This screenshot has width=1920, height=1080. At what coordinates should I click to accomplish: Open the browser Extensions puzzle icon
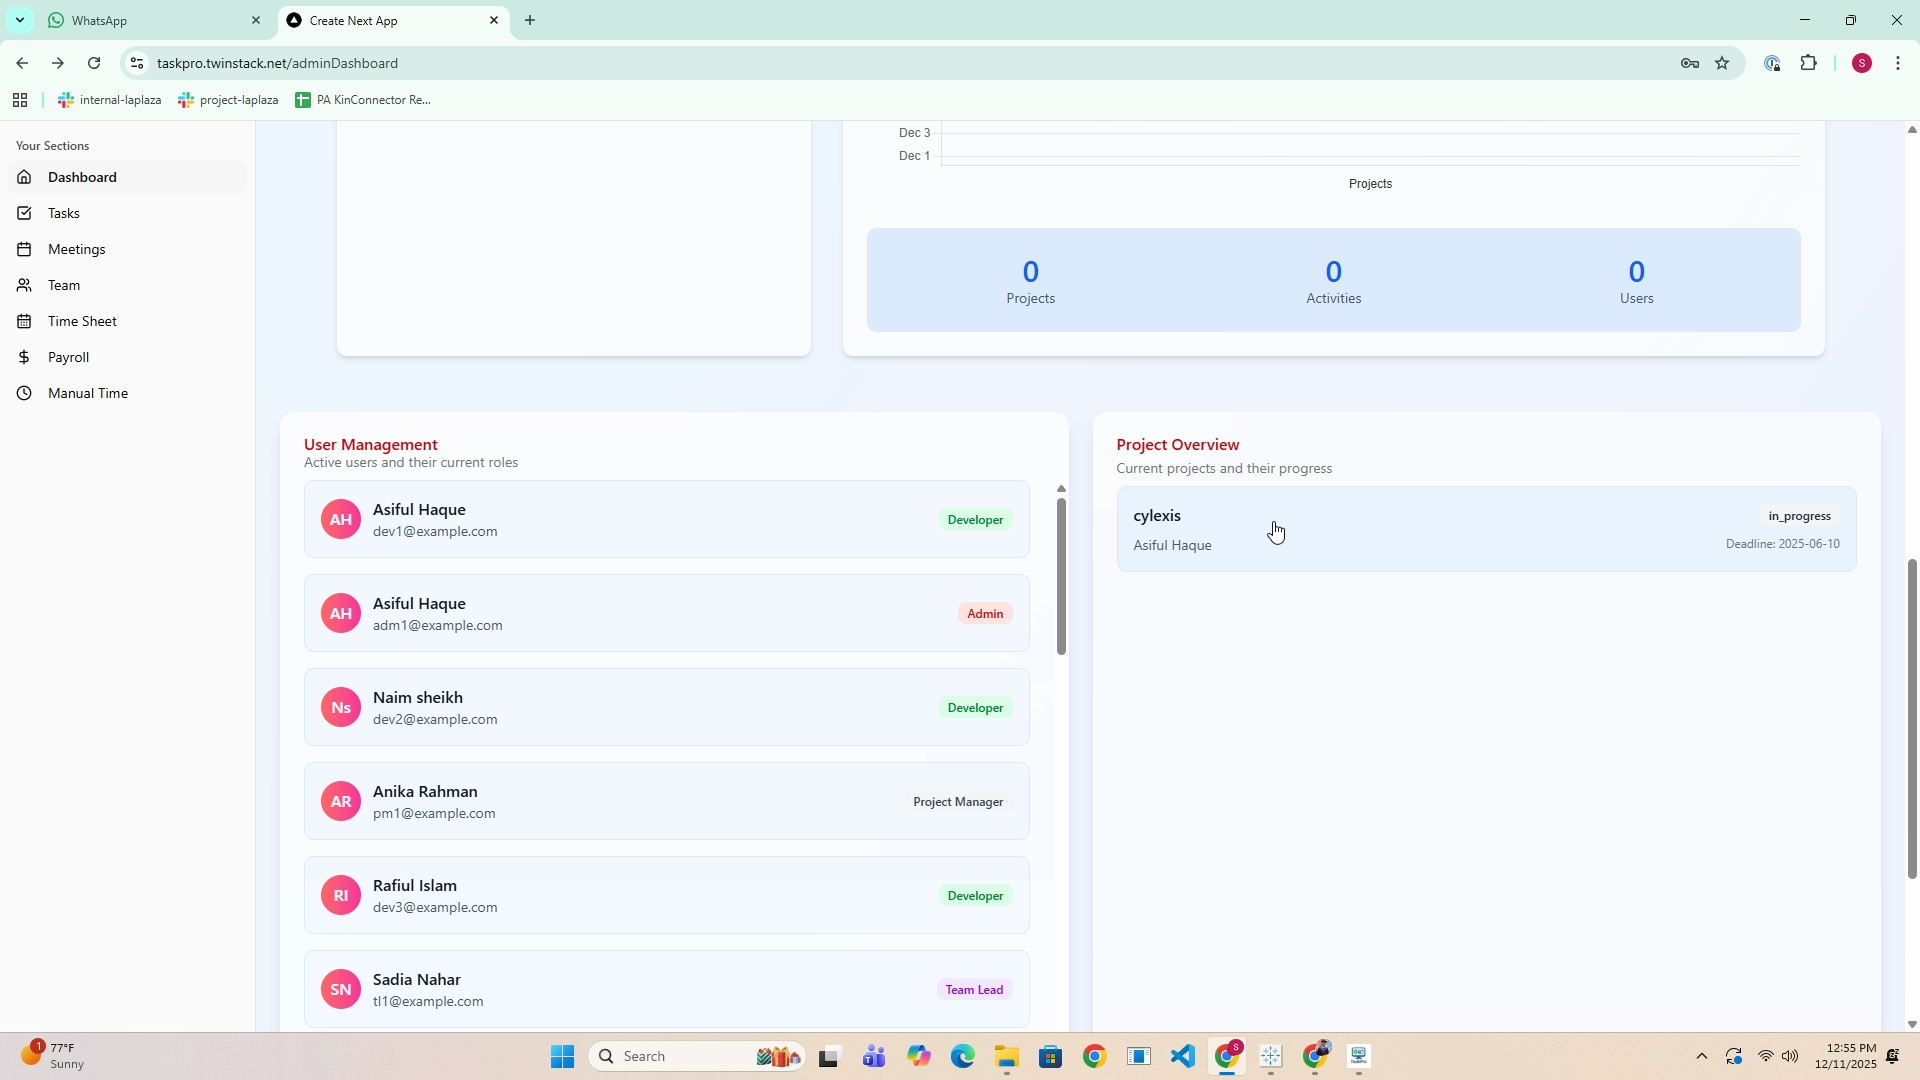[x=1808, y=63]
